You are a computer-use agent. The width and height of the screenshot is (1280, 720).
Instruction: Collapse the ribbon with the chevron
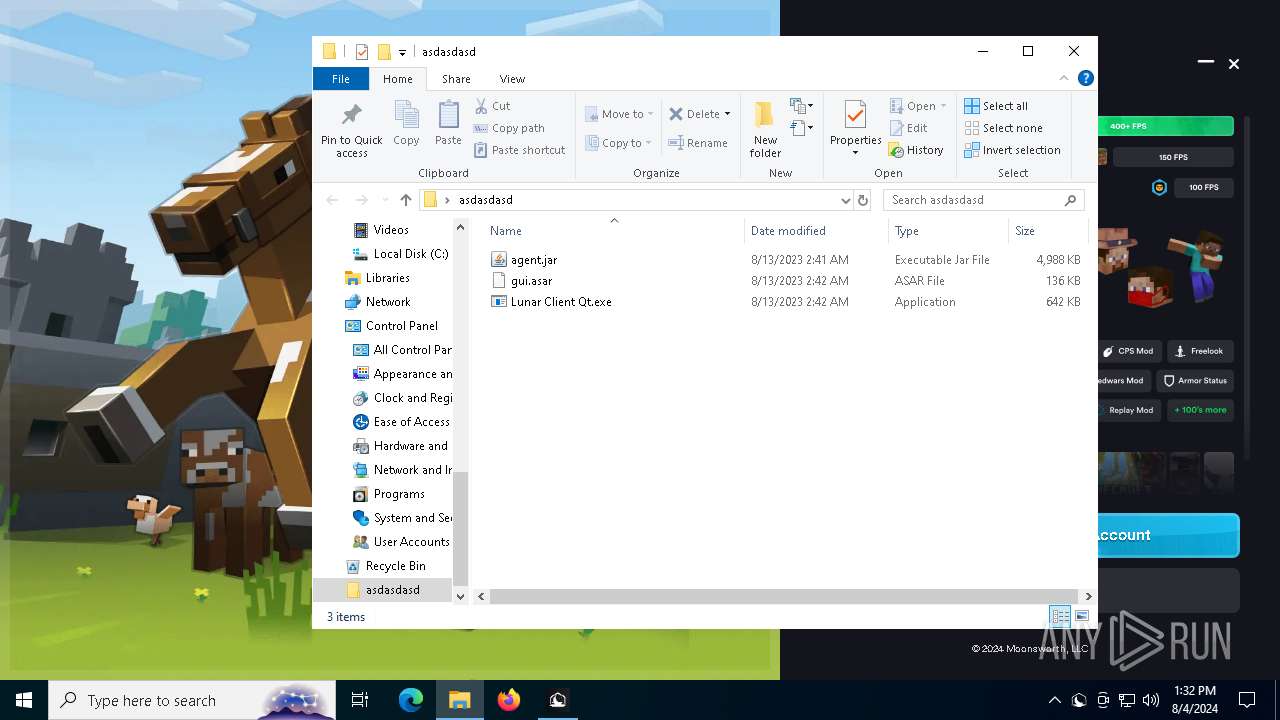1064,78
